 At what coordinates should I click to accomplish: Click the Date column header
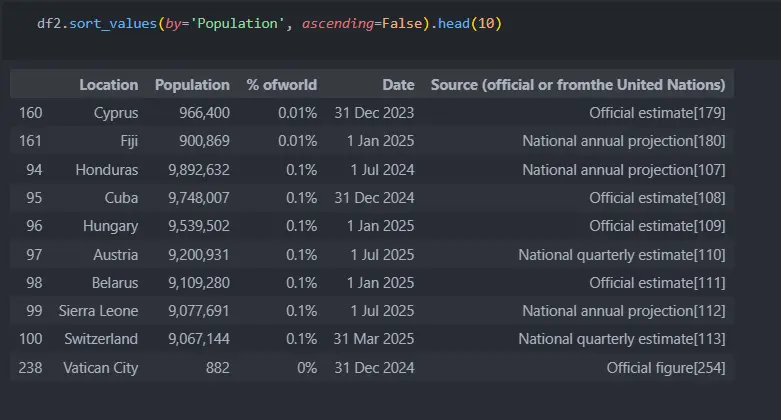click(x=397, y=85)
